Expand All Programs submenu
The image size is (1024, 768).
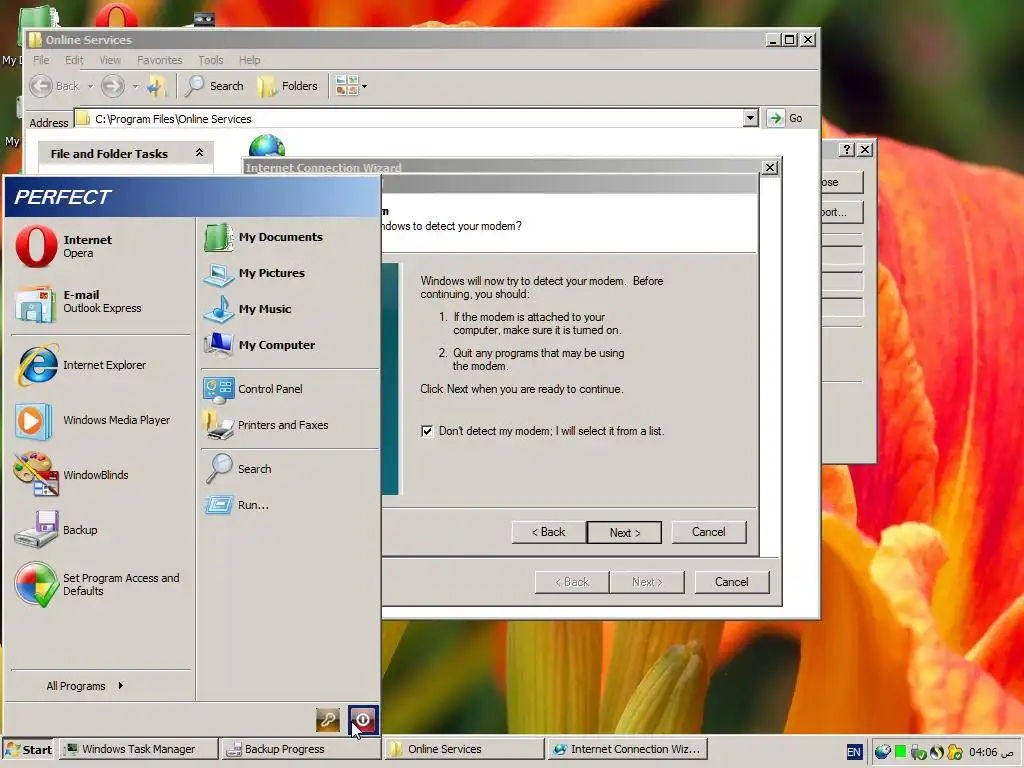click(85, 686)
